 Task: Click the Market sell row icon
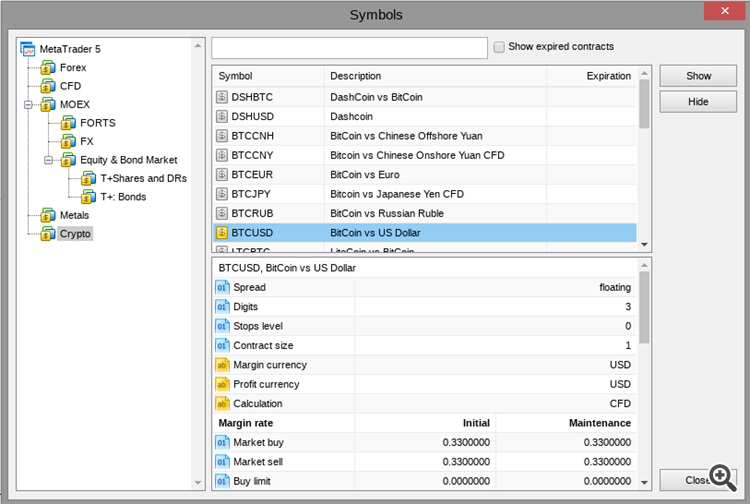222,461
